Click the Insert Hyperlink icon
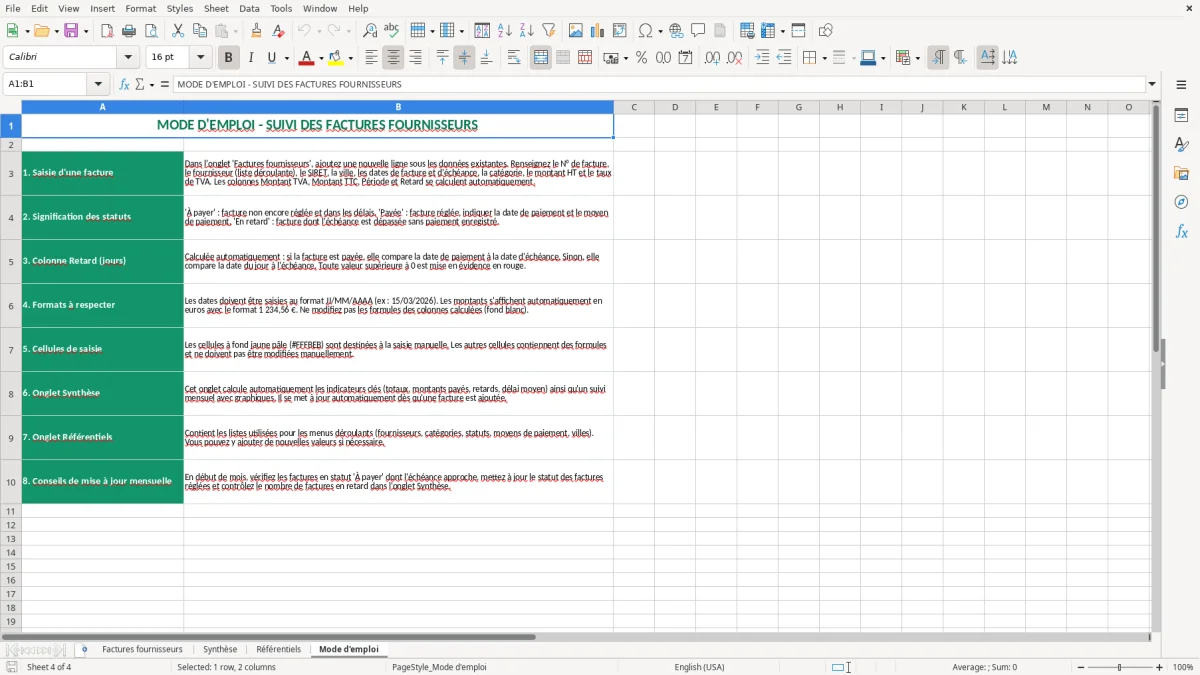The width and height of the screenshot is (1200, 675). click(677, 31)
